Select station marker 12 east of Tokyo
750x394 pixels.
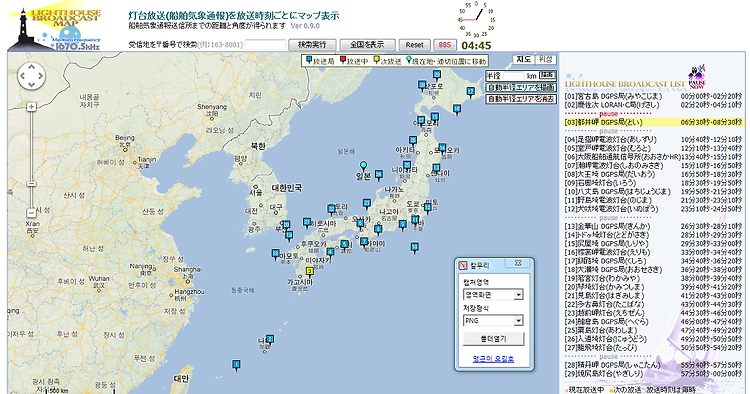[x=428, y=208]
